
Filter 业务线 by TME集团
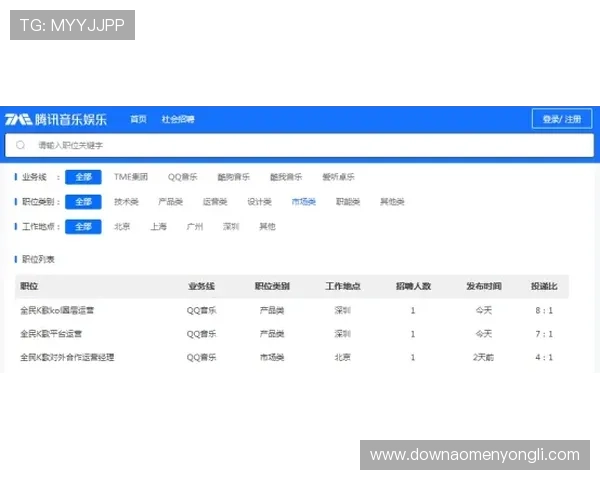pyautogui.click(x=131, y=177)
